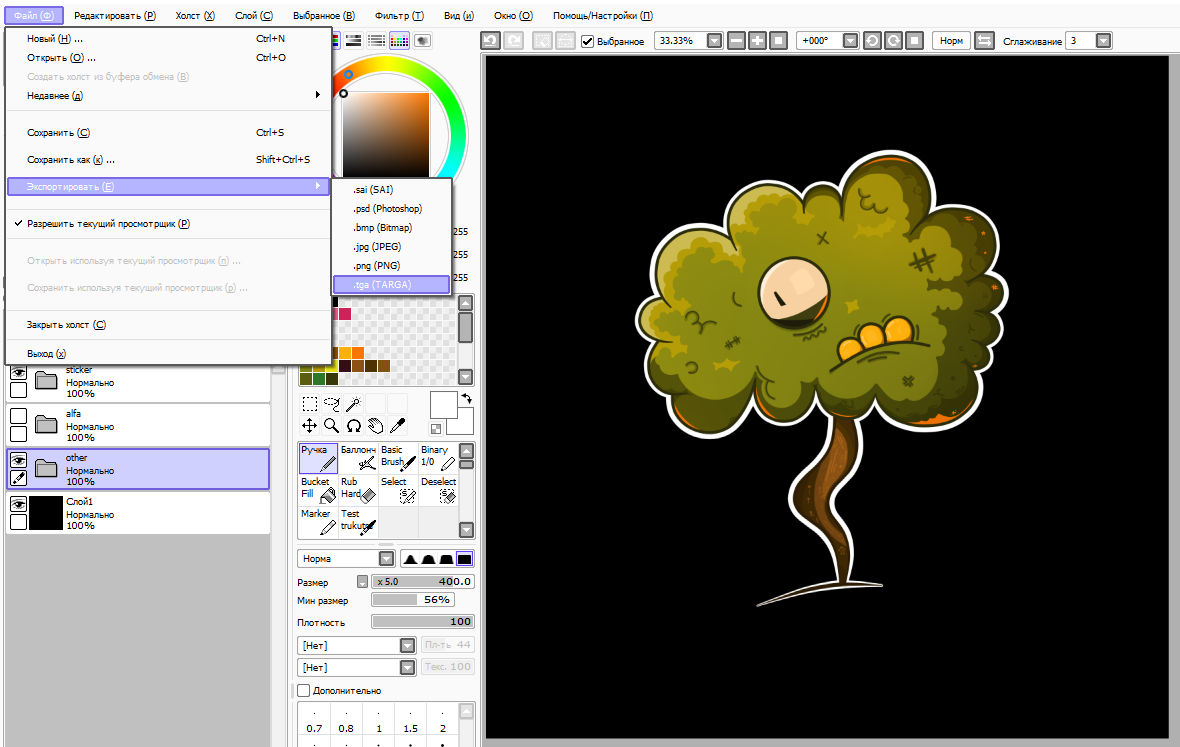
Task: Open the Фильтр menu
Action: click(x=398, y=16)
